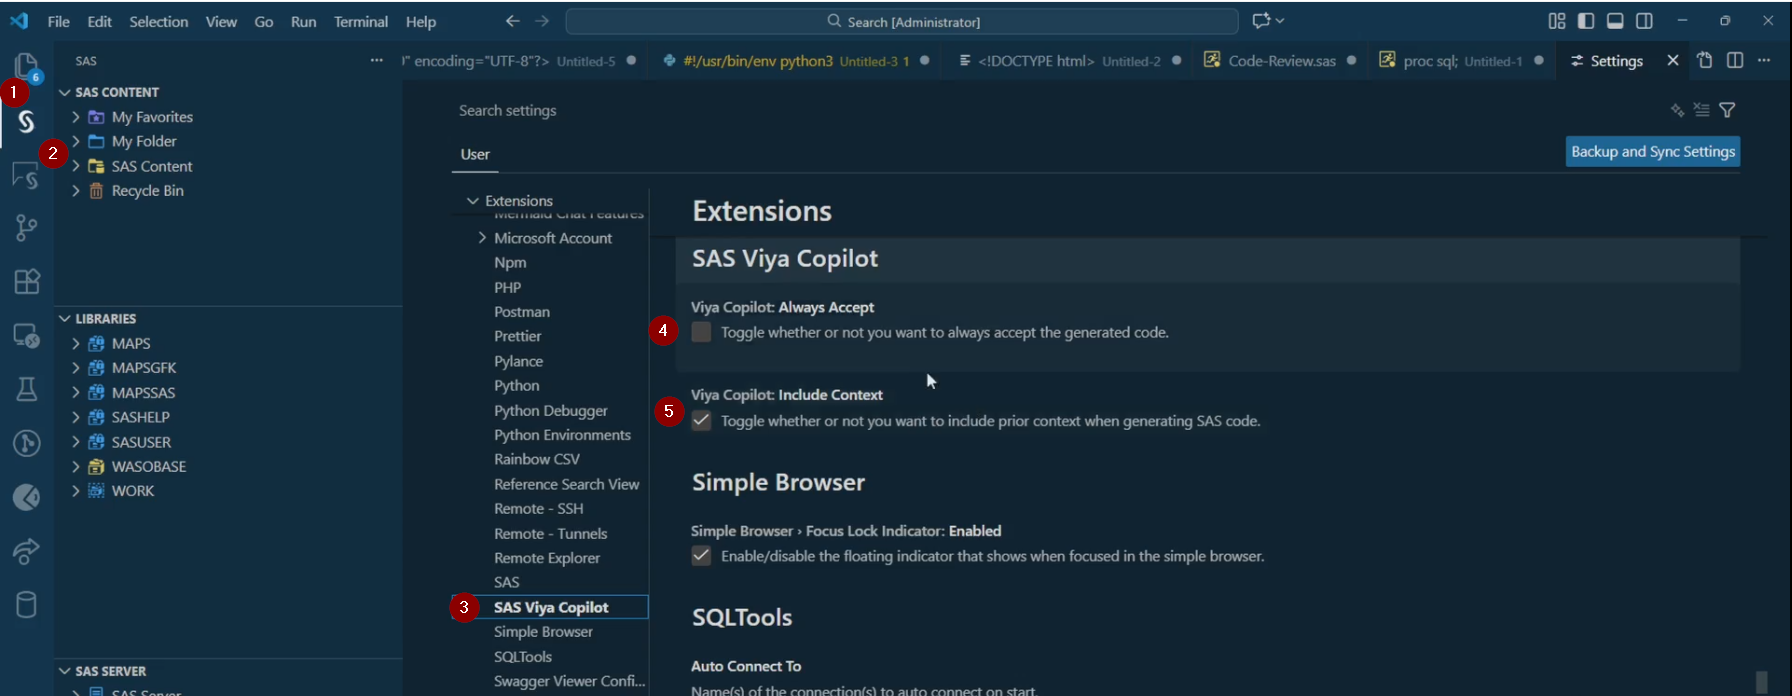
Task: Click the settings vertical scrollbar thumb
Action: click(x=1761, y=681)
